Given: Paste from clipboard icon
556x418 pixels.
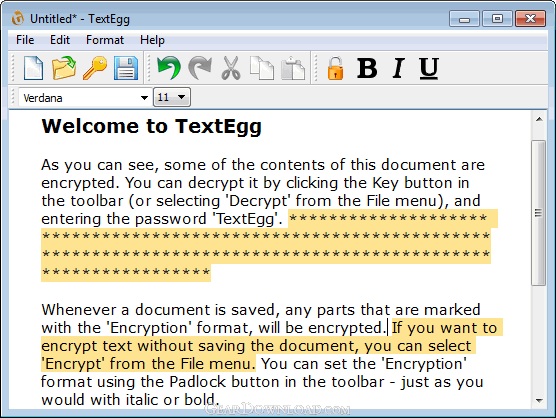Looking at the screenshot, I should (x=293, y=68).
